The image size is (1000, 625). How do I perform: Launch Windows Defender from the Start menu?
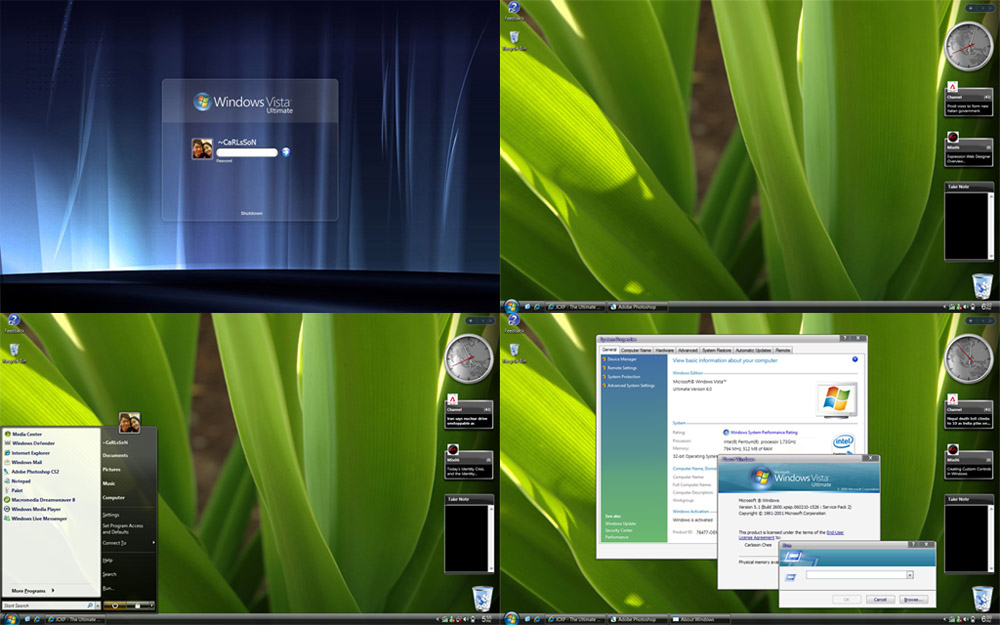click(32, 443)
